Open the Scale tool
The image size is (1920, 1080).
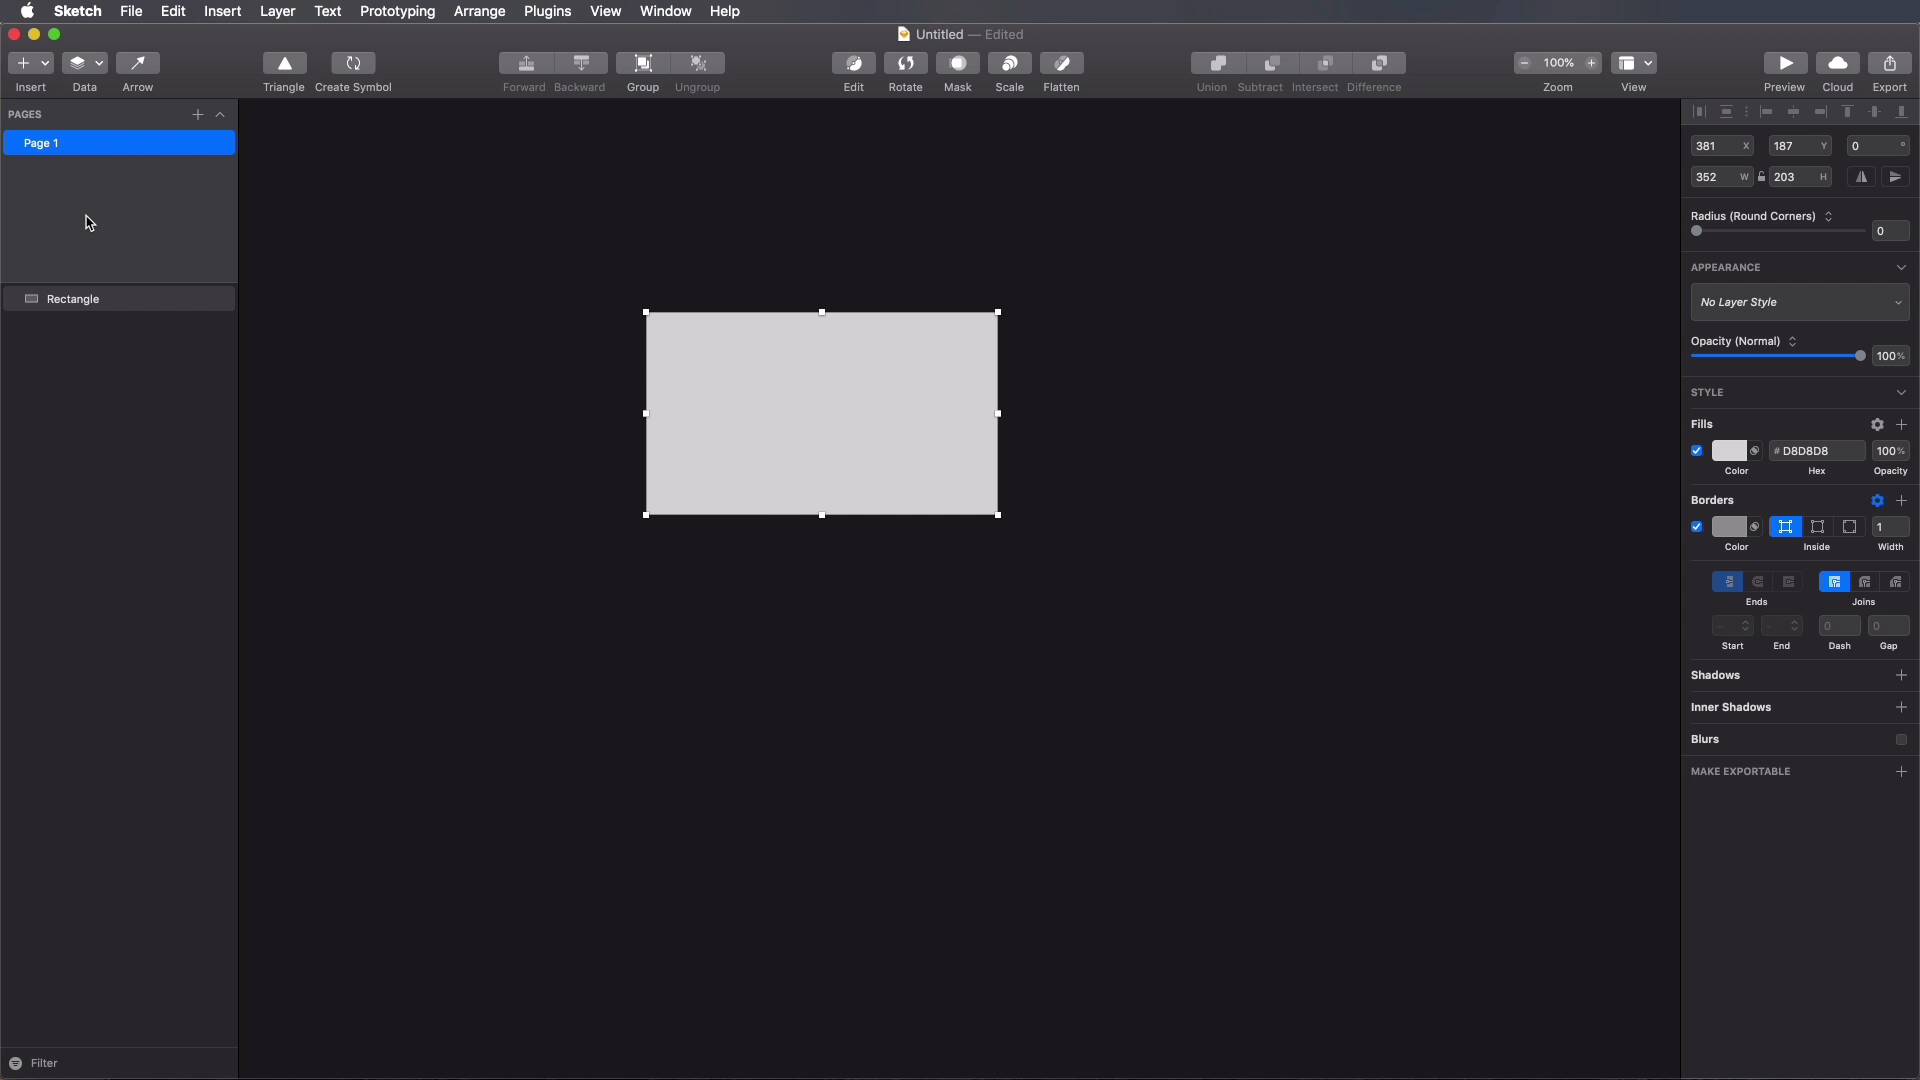click(1010, 63)
